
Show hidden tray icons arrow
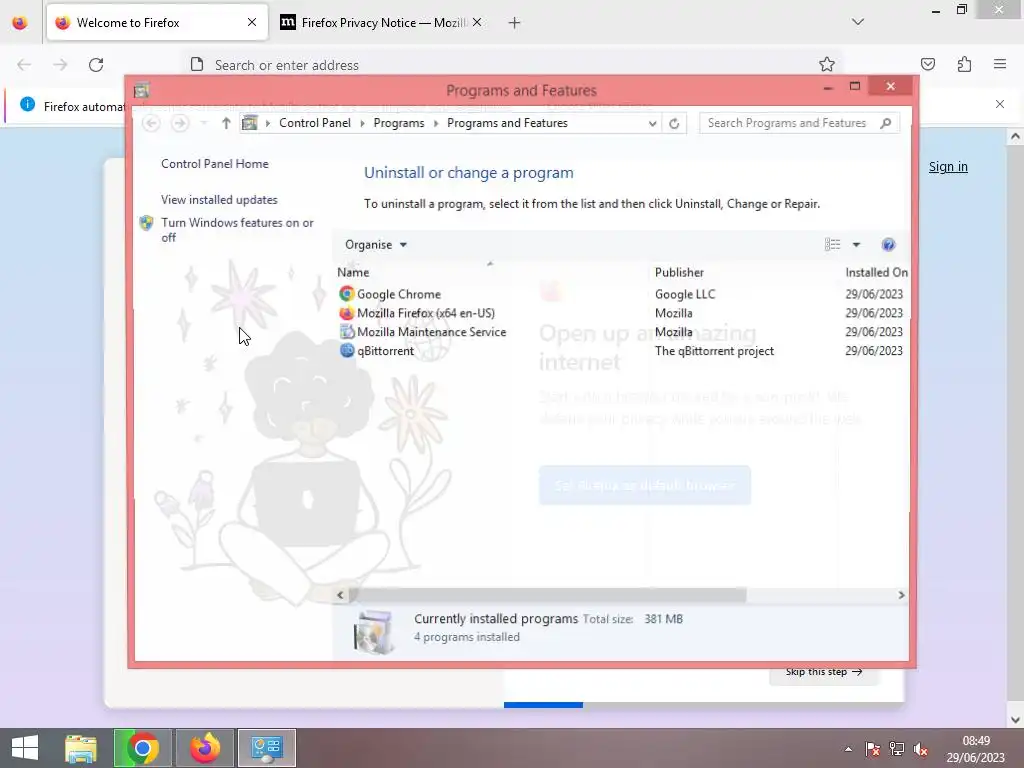click(x=848, y=749)
